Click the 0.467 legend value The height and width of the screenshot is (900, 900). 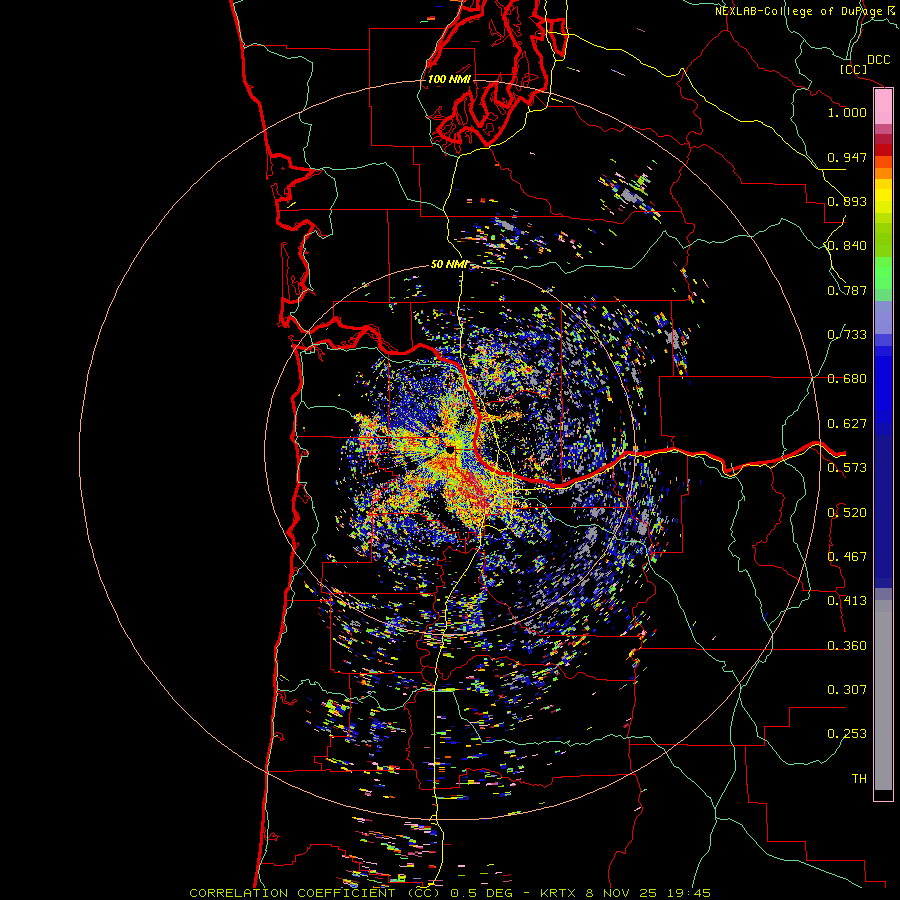coord(847,557)
